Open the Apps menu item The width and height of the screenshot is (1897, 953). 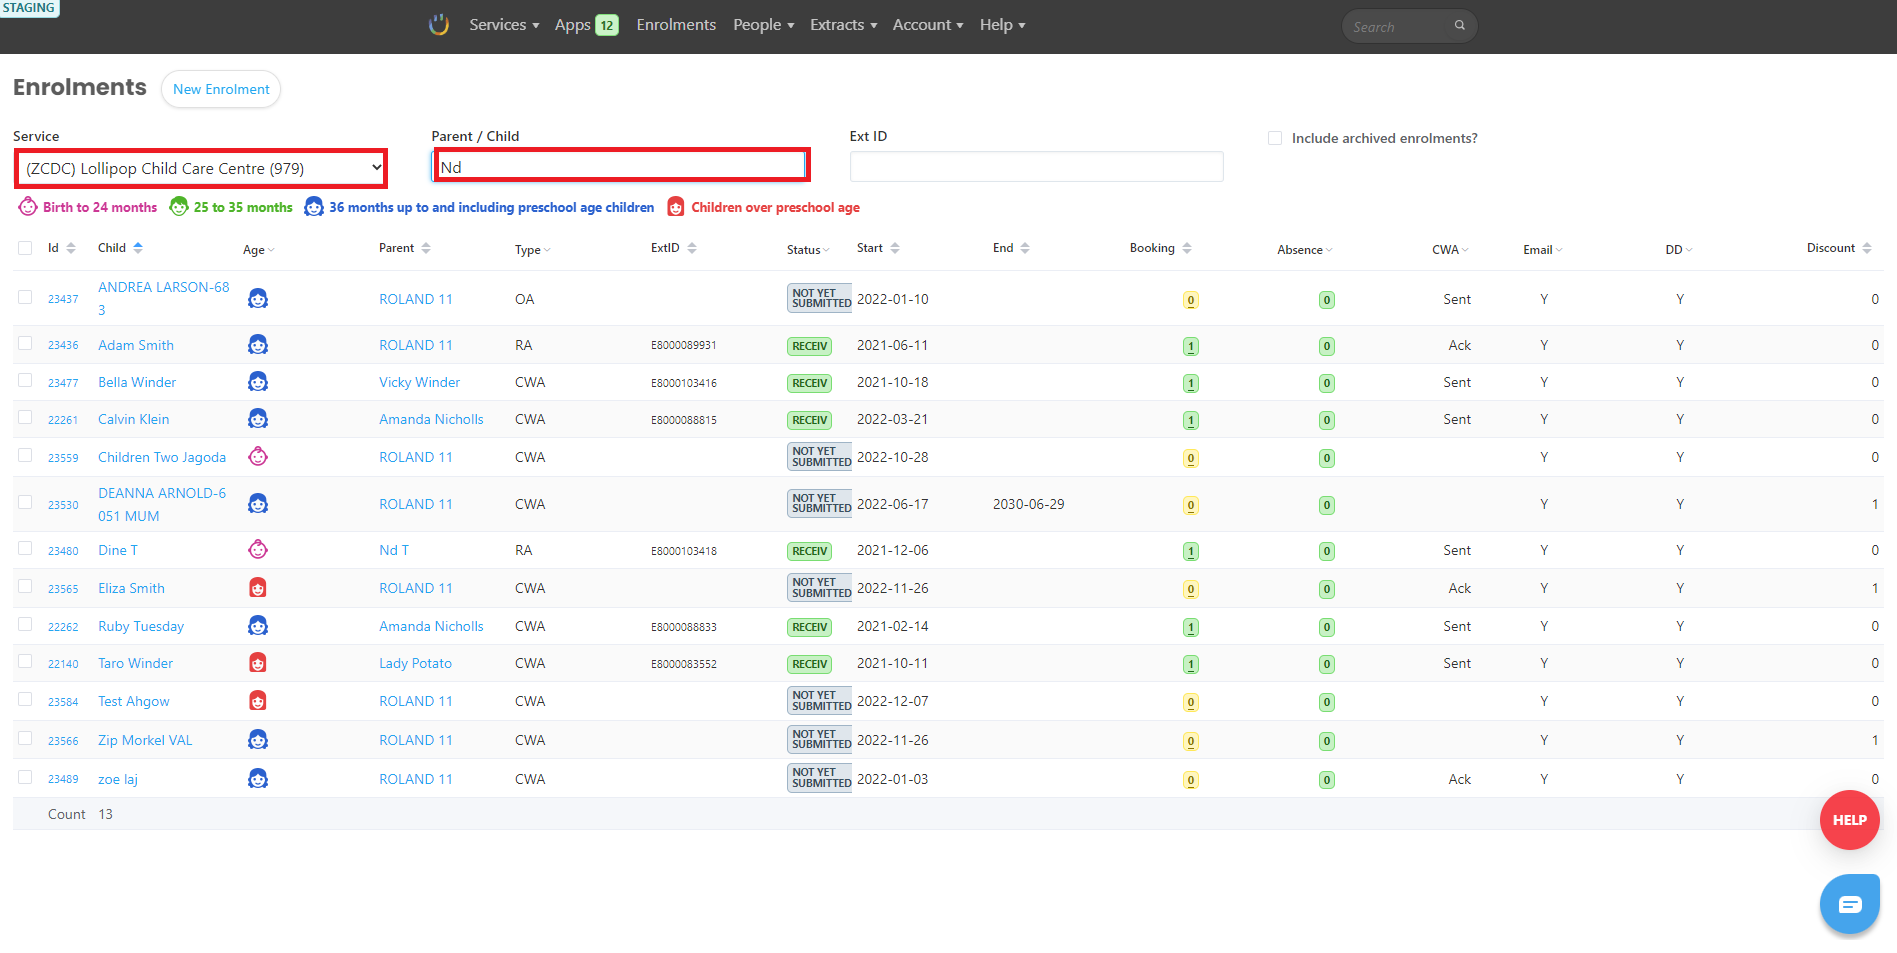(x=586, y=25)
